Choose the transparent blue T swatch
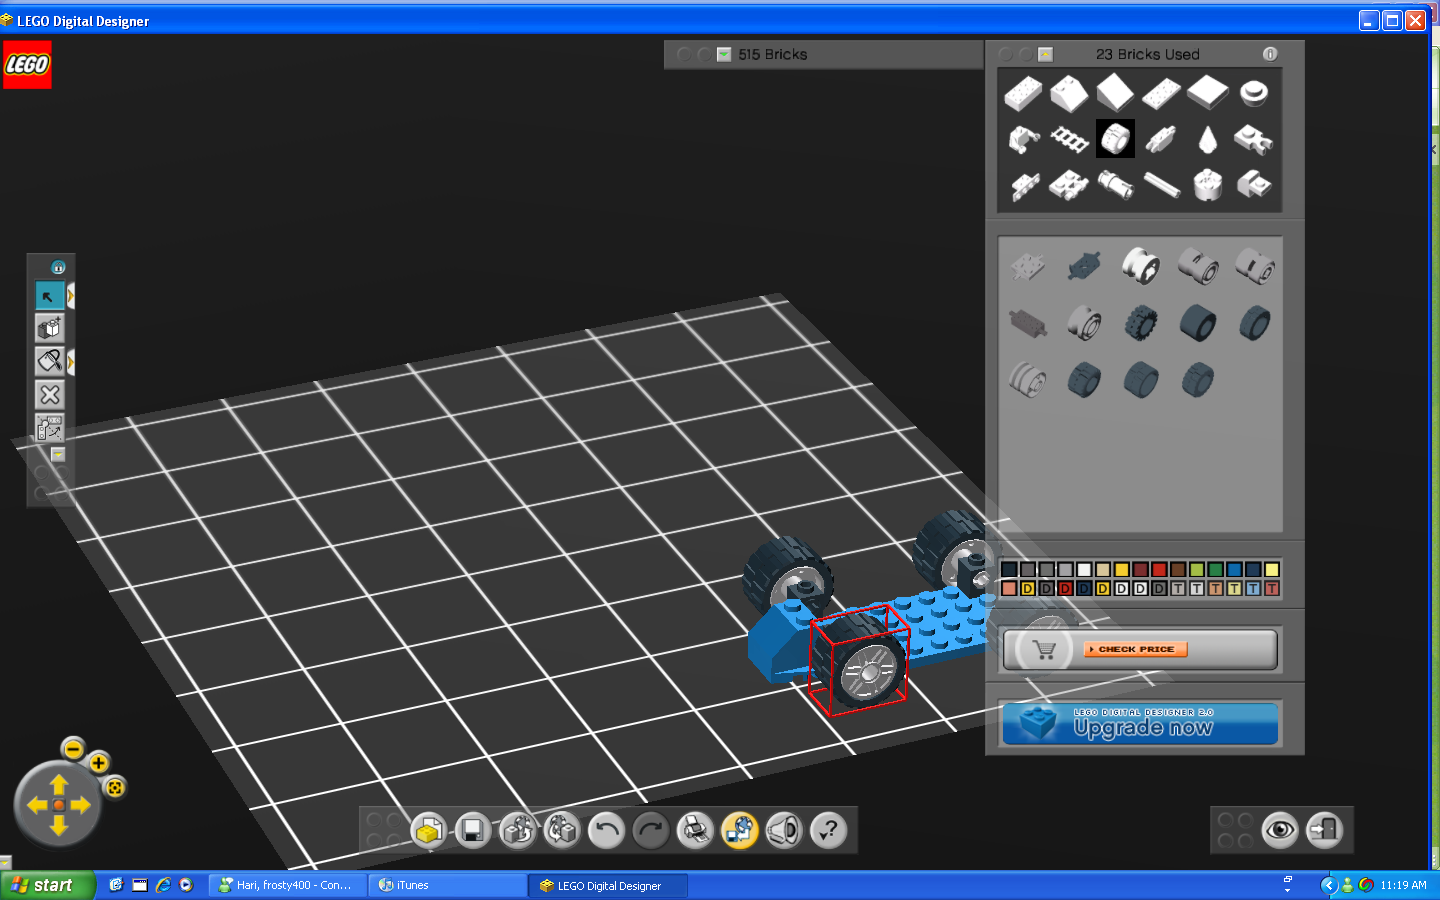Image resolution: width=1440 pixels, height=900 pixels. point(1253,589)
